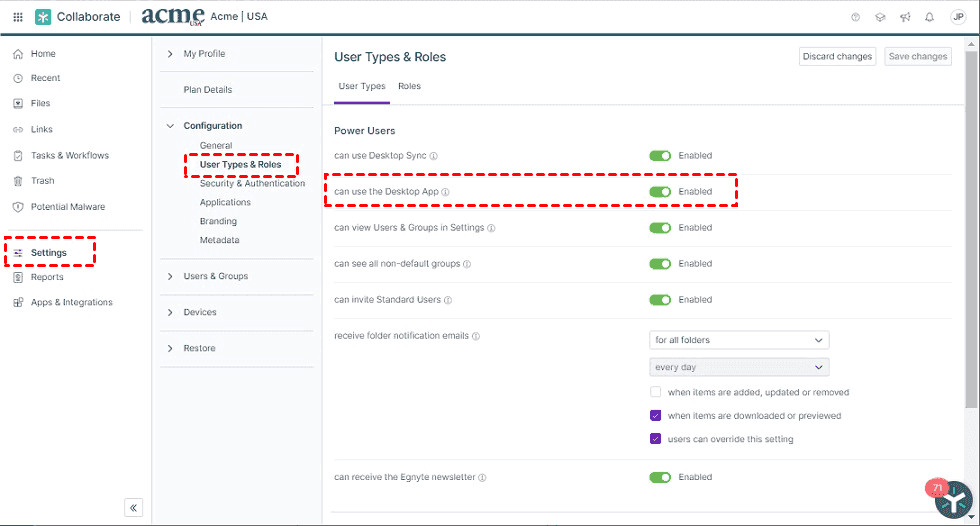The width and height of the screenshot is (980, 526).
Task: Toggle can invite Standard Users off
Action: click(660, 300)
